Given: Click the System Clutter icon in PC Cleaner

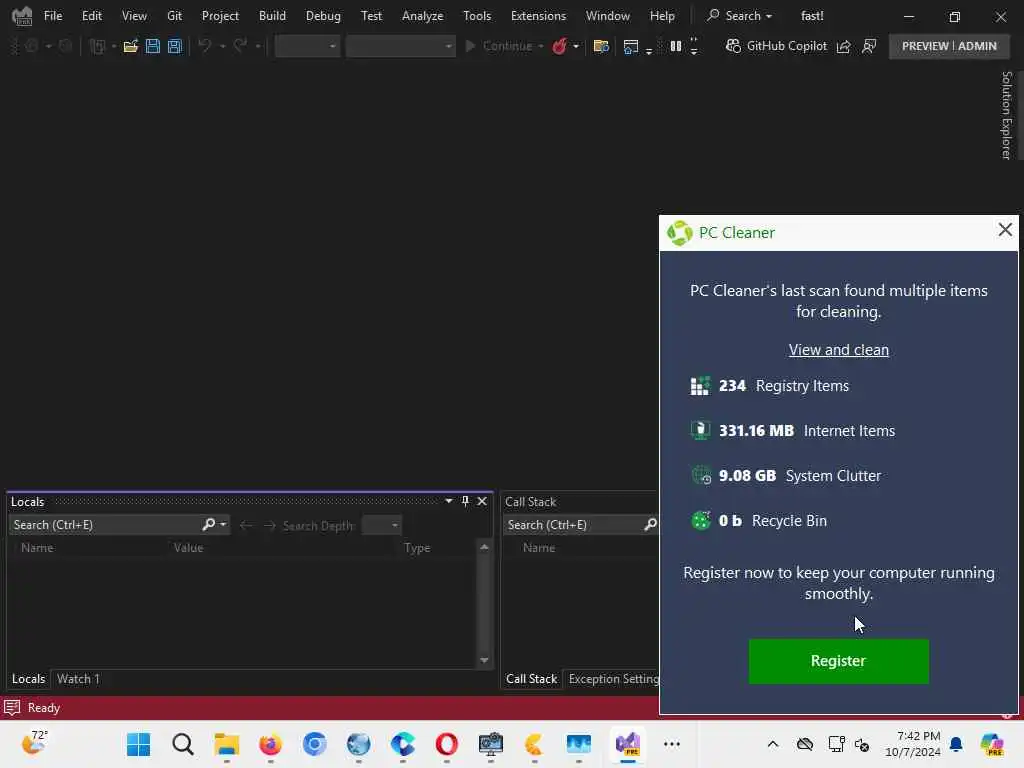Looking at the screenshot, I should click(x=701, y=475).
